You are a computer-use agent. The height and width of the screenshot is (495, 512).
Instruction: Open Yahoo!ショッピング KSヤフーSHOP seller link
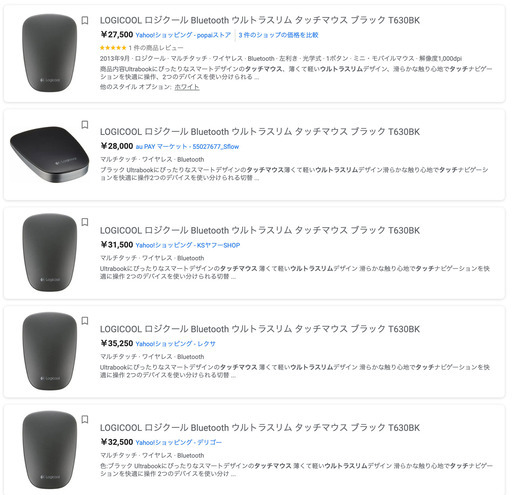tap(188, 245)
